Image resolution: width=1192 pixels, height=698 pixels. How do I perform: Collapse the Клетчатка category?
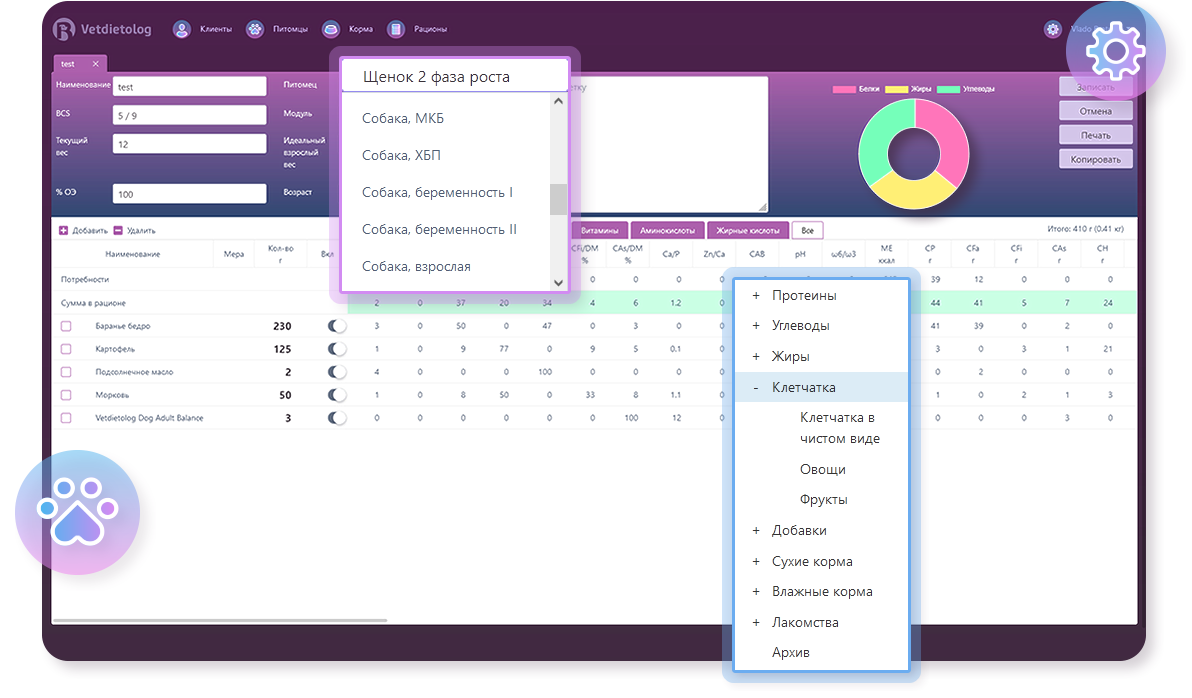756,388
